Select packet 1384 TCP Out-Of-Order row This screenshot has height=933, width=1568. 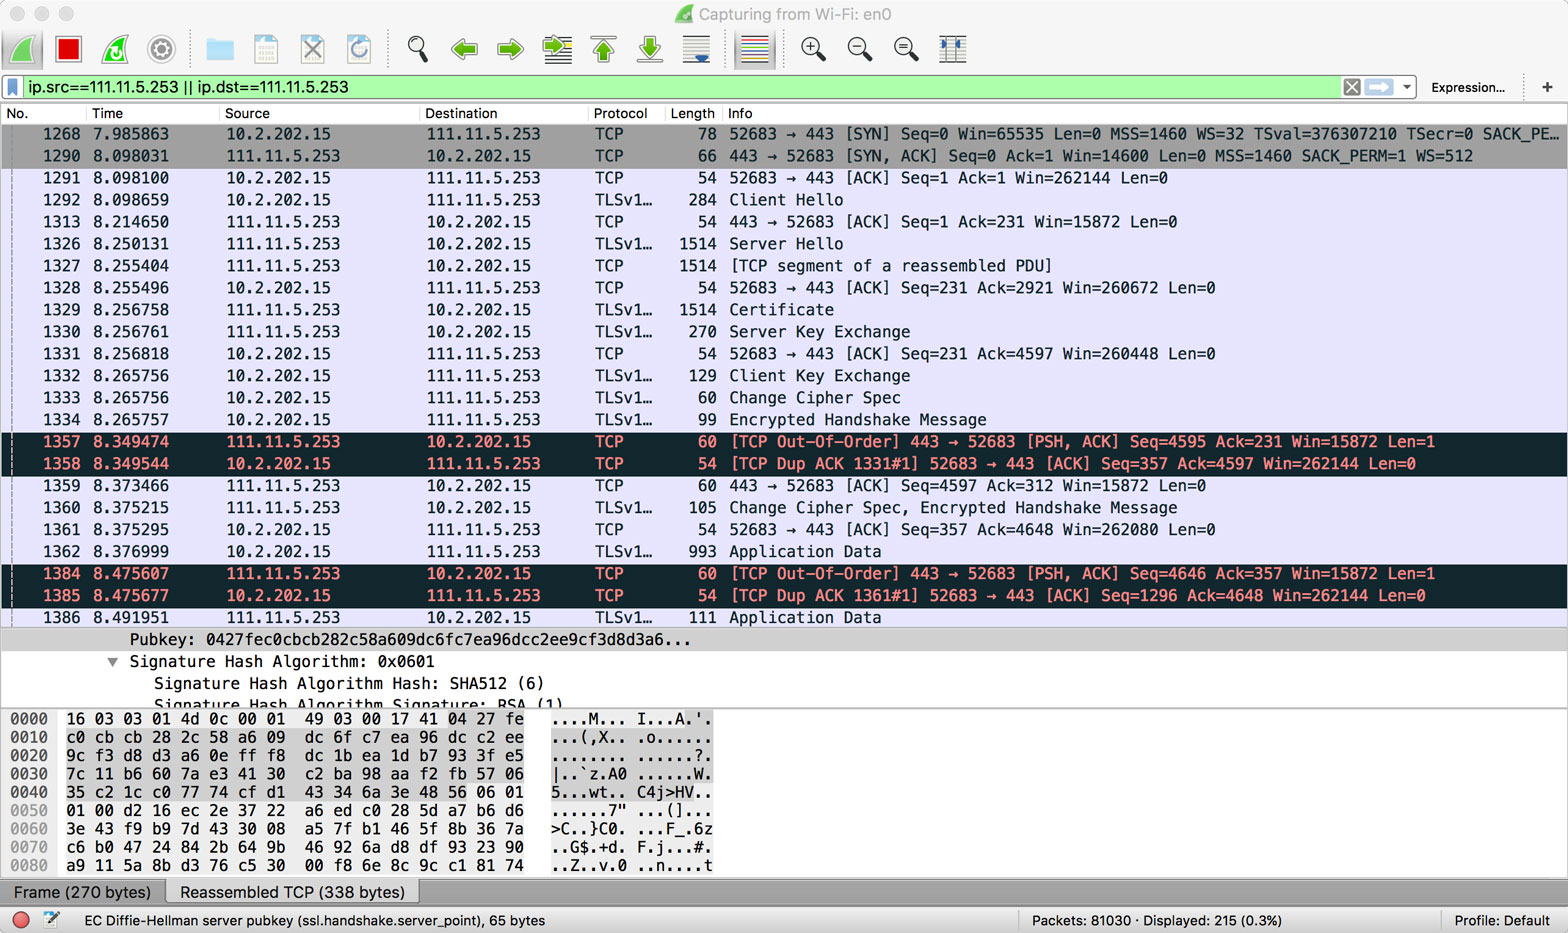point(784,574)
